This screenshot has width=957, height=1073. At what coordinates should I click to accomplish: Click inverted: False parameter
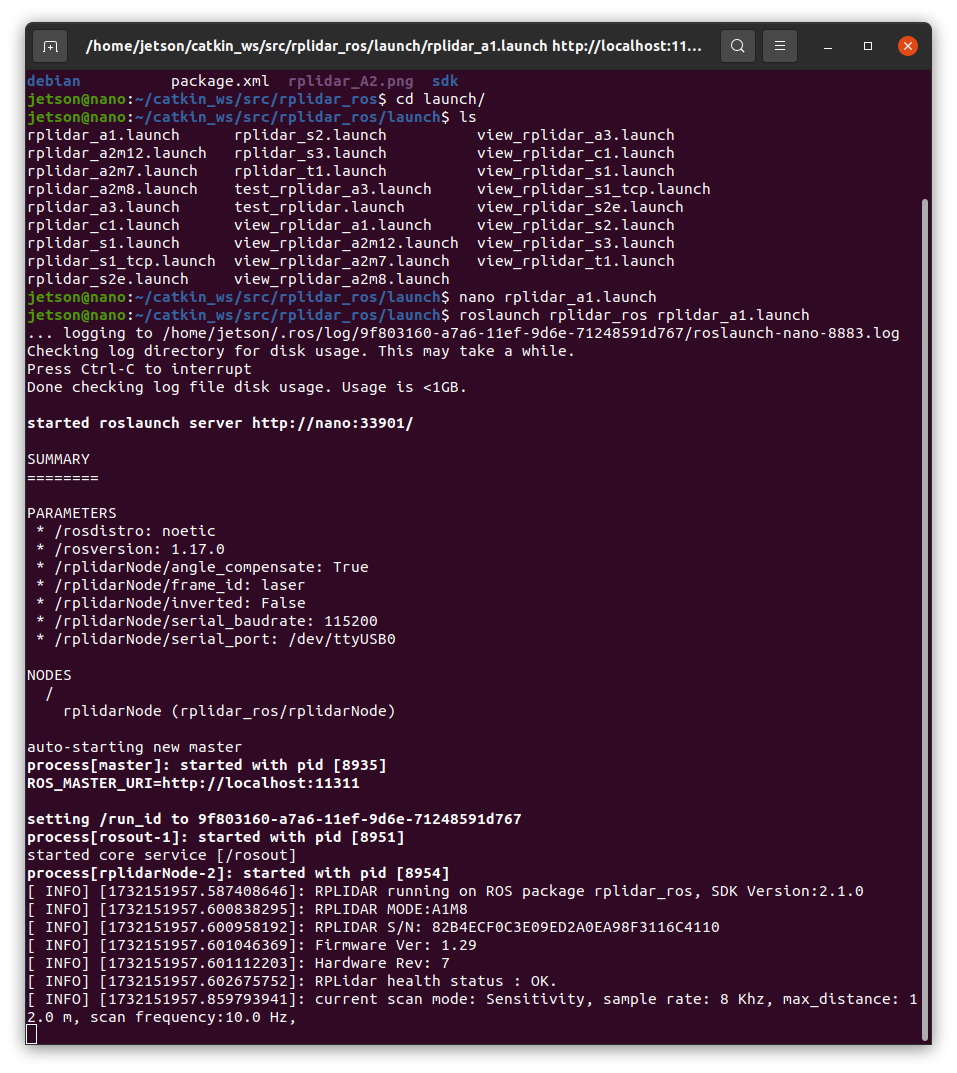pos(170,604)
